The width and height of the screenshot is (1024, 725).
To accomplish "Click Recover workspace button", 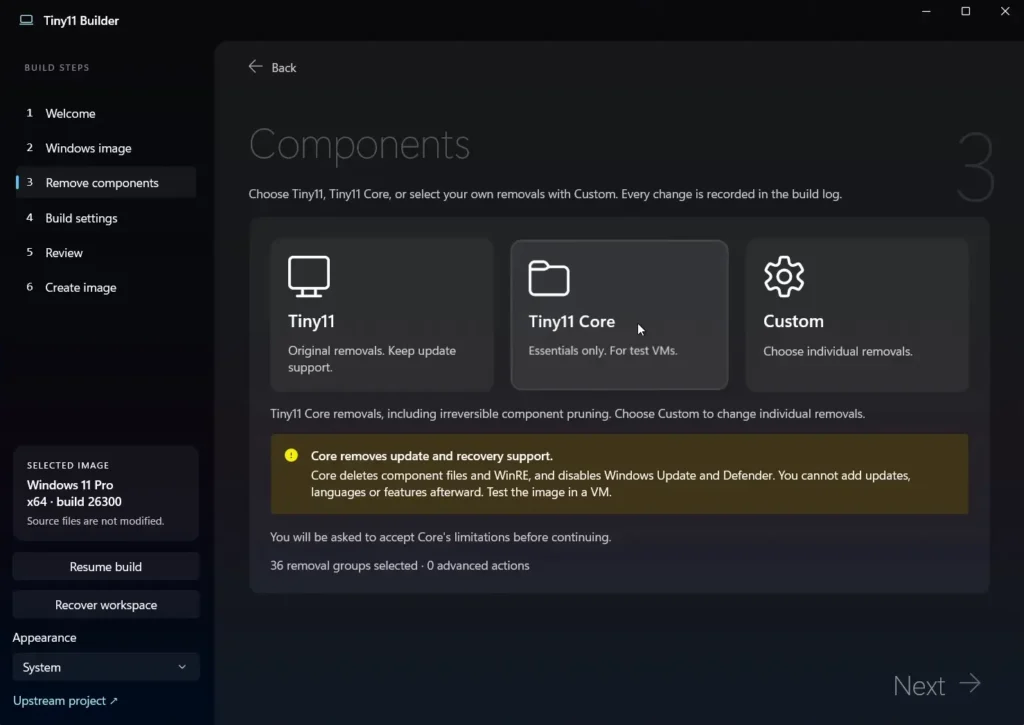I will pyautogui.click(x=106, y=605).
